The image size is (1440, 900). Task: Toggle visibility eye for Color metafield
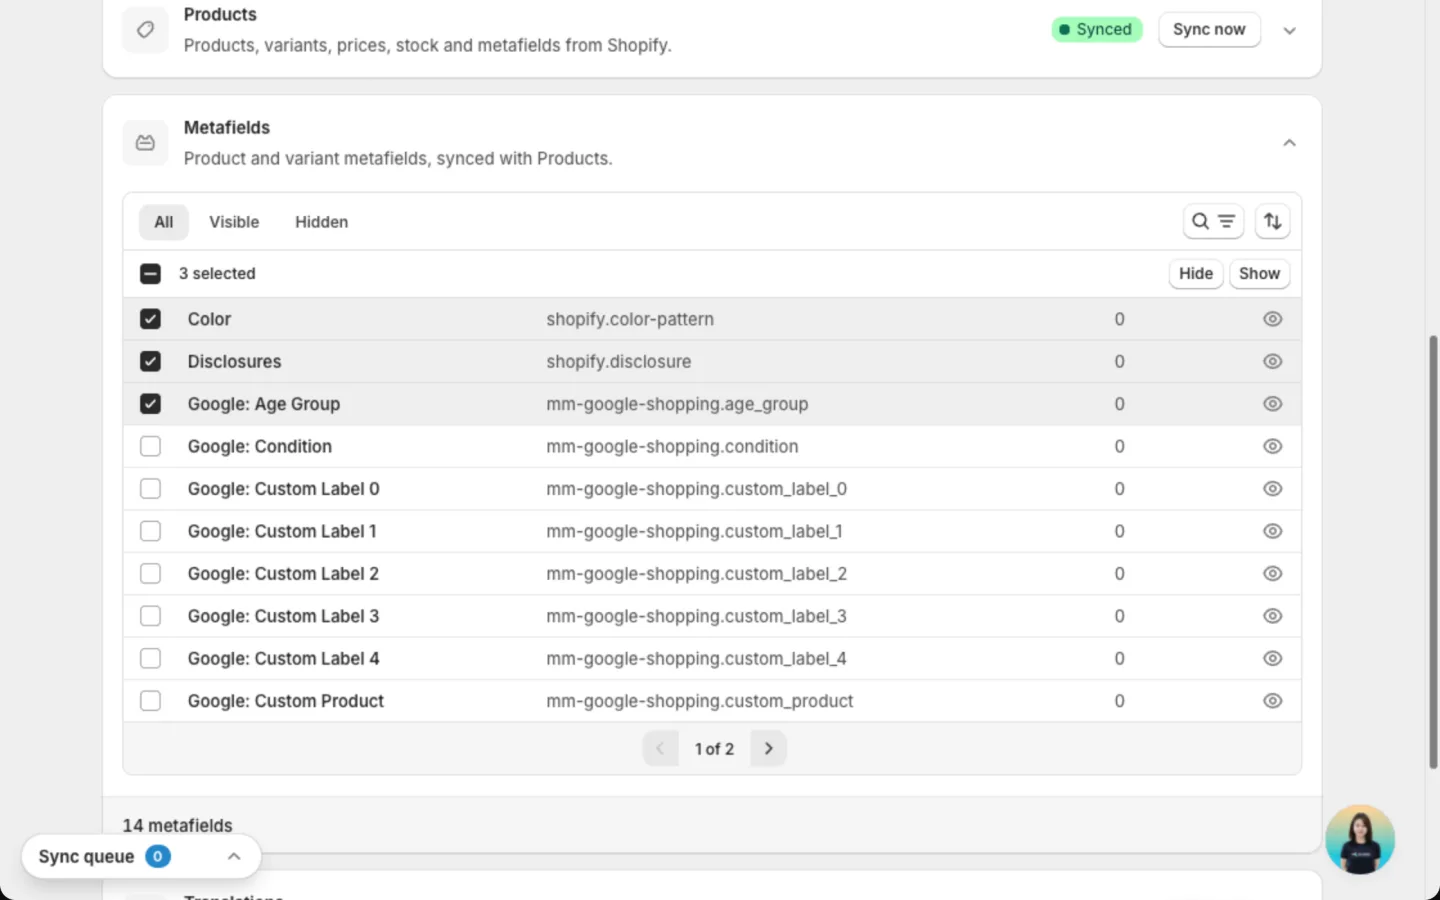point(1272,319)
